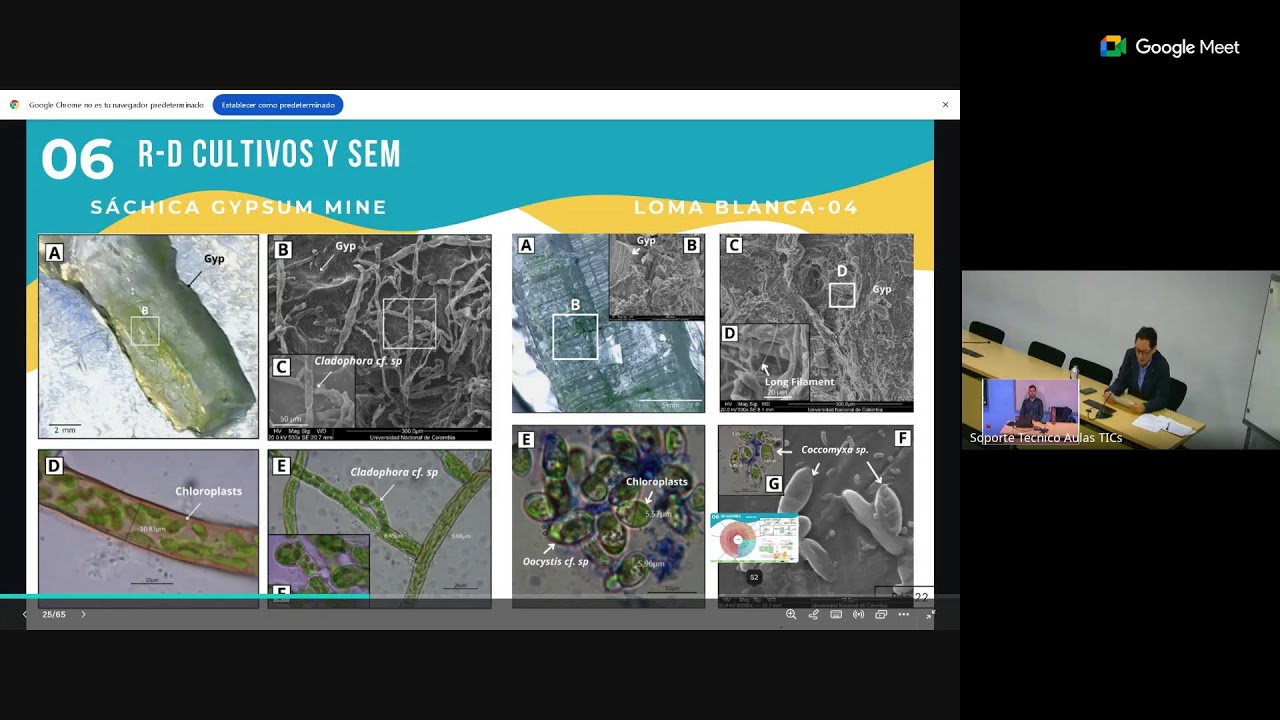1280x720 pixels.
Task: Click the 'Coccomyxa sp.' label in panel F
Action: [x=834, y=450]
